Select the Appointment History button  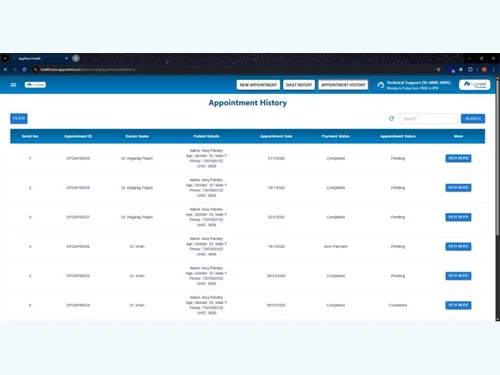click(x=343, y=85)
